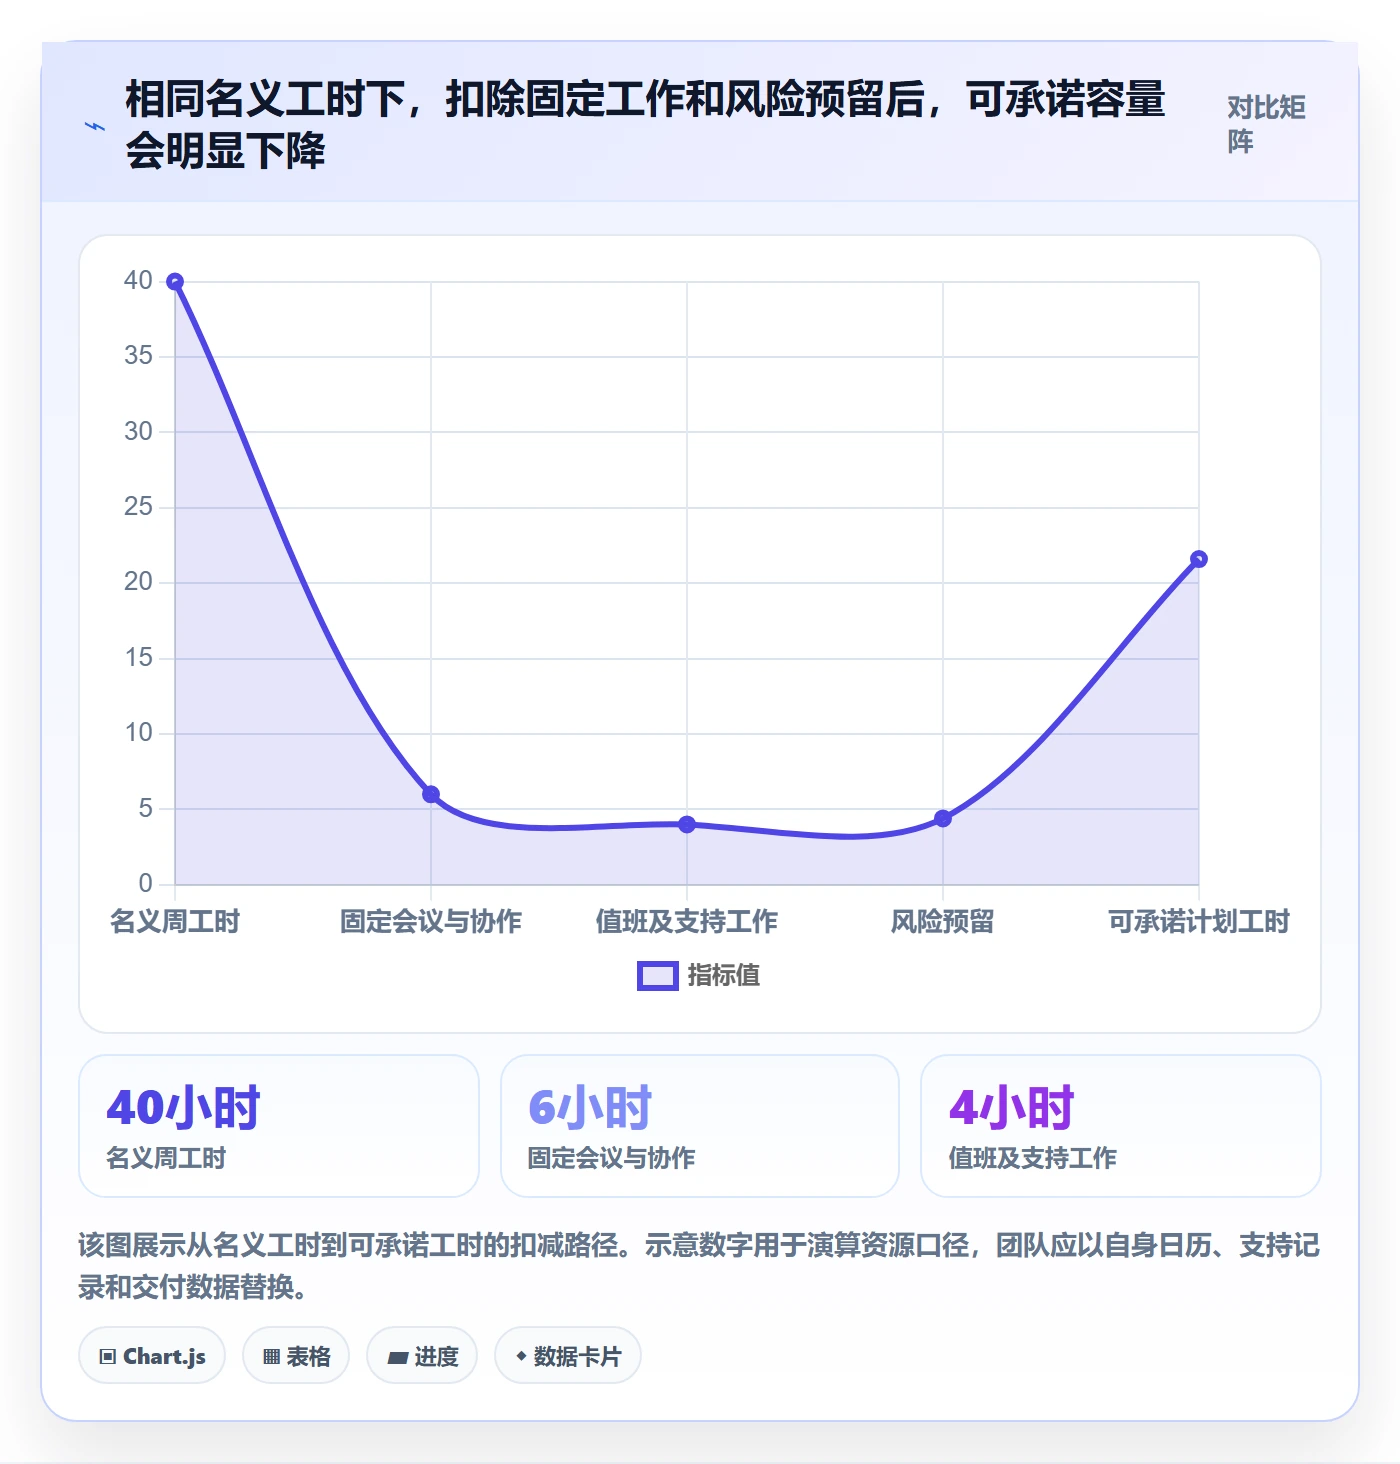1400x1464 pixels.
Task: Click the card title starting with 相同名义工时下
Action: click(x=645, y=125)
